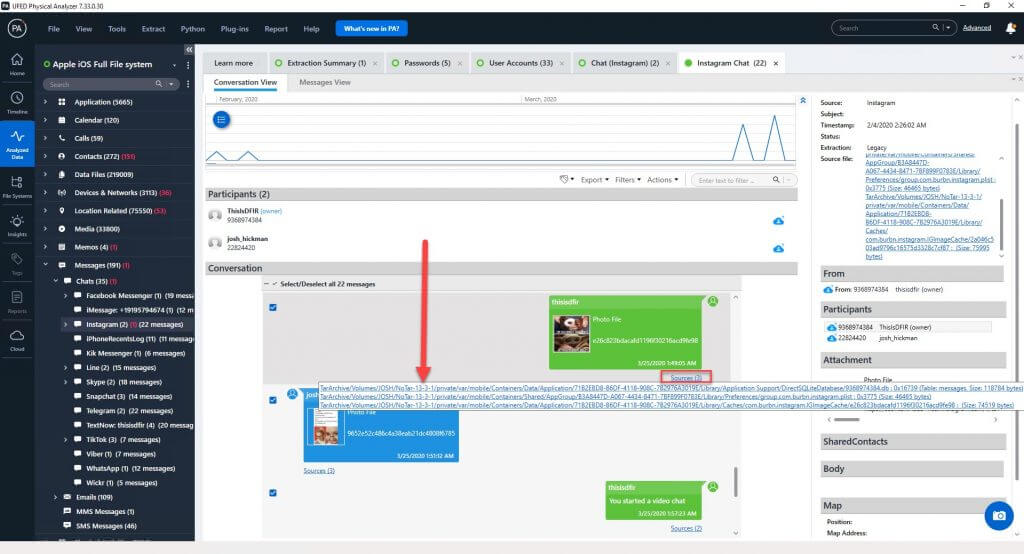Open the 0x16739 messages table source path link

pyautogui.click(x=670, y=388)
